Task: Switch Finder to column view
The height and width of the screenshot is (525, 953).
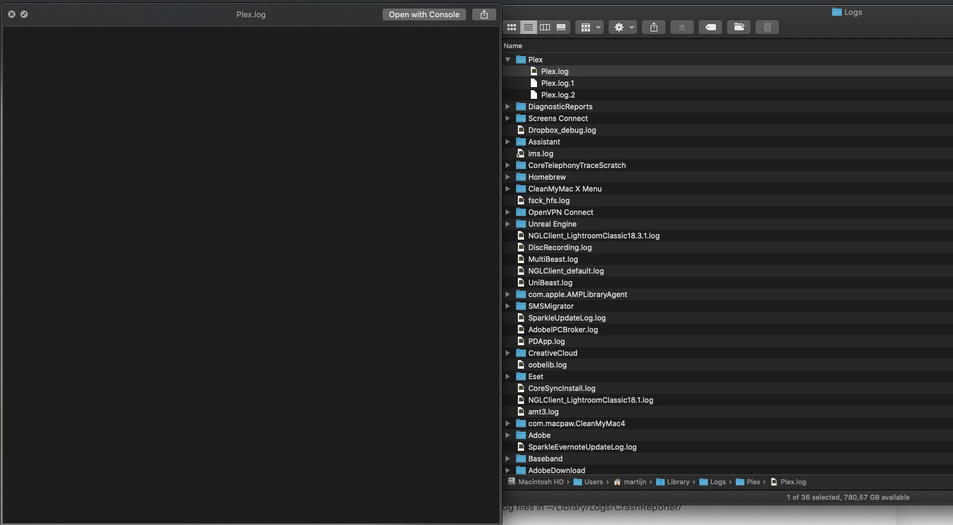Action: 545,27
